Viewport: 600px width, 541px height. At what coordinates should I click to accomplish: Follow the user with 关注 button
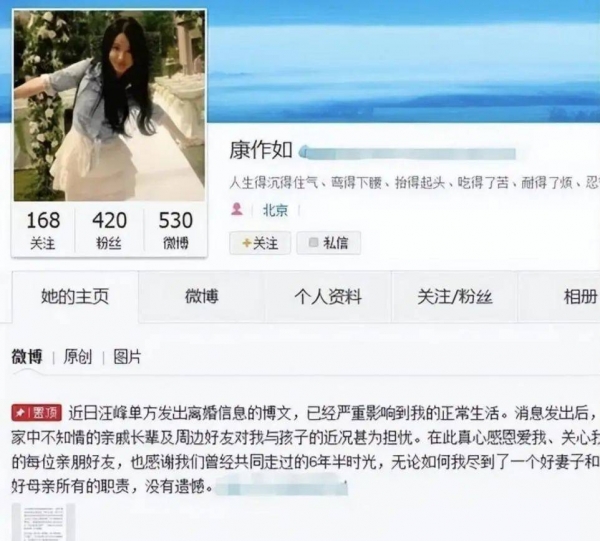pos(260,243)
